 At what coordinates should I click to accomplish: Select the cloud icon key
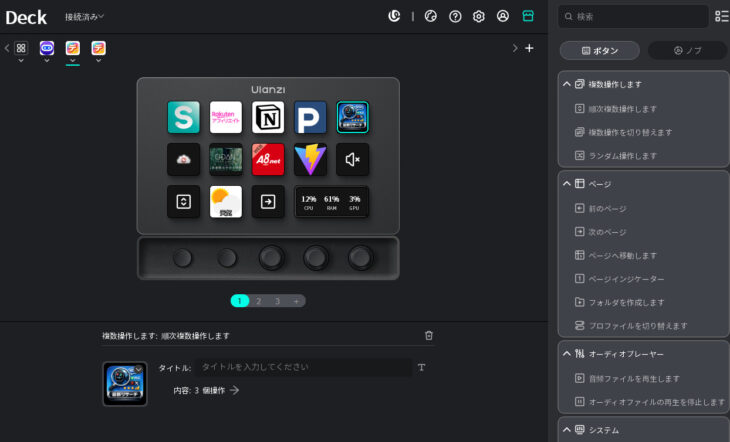pyautogui.click(x=183, y=160)
